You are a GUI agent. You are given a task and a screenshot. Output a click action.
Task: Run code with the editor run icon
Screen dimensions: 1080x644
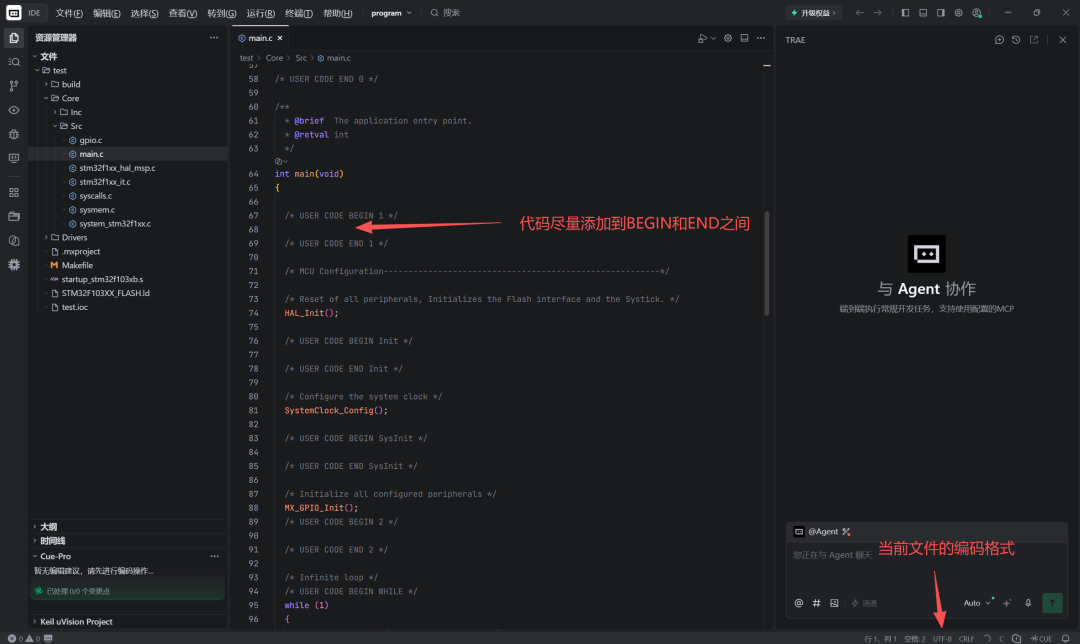point(702,39)
